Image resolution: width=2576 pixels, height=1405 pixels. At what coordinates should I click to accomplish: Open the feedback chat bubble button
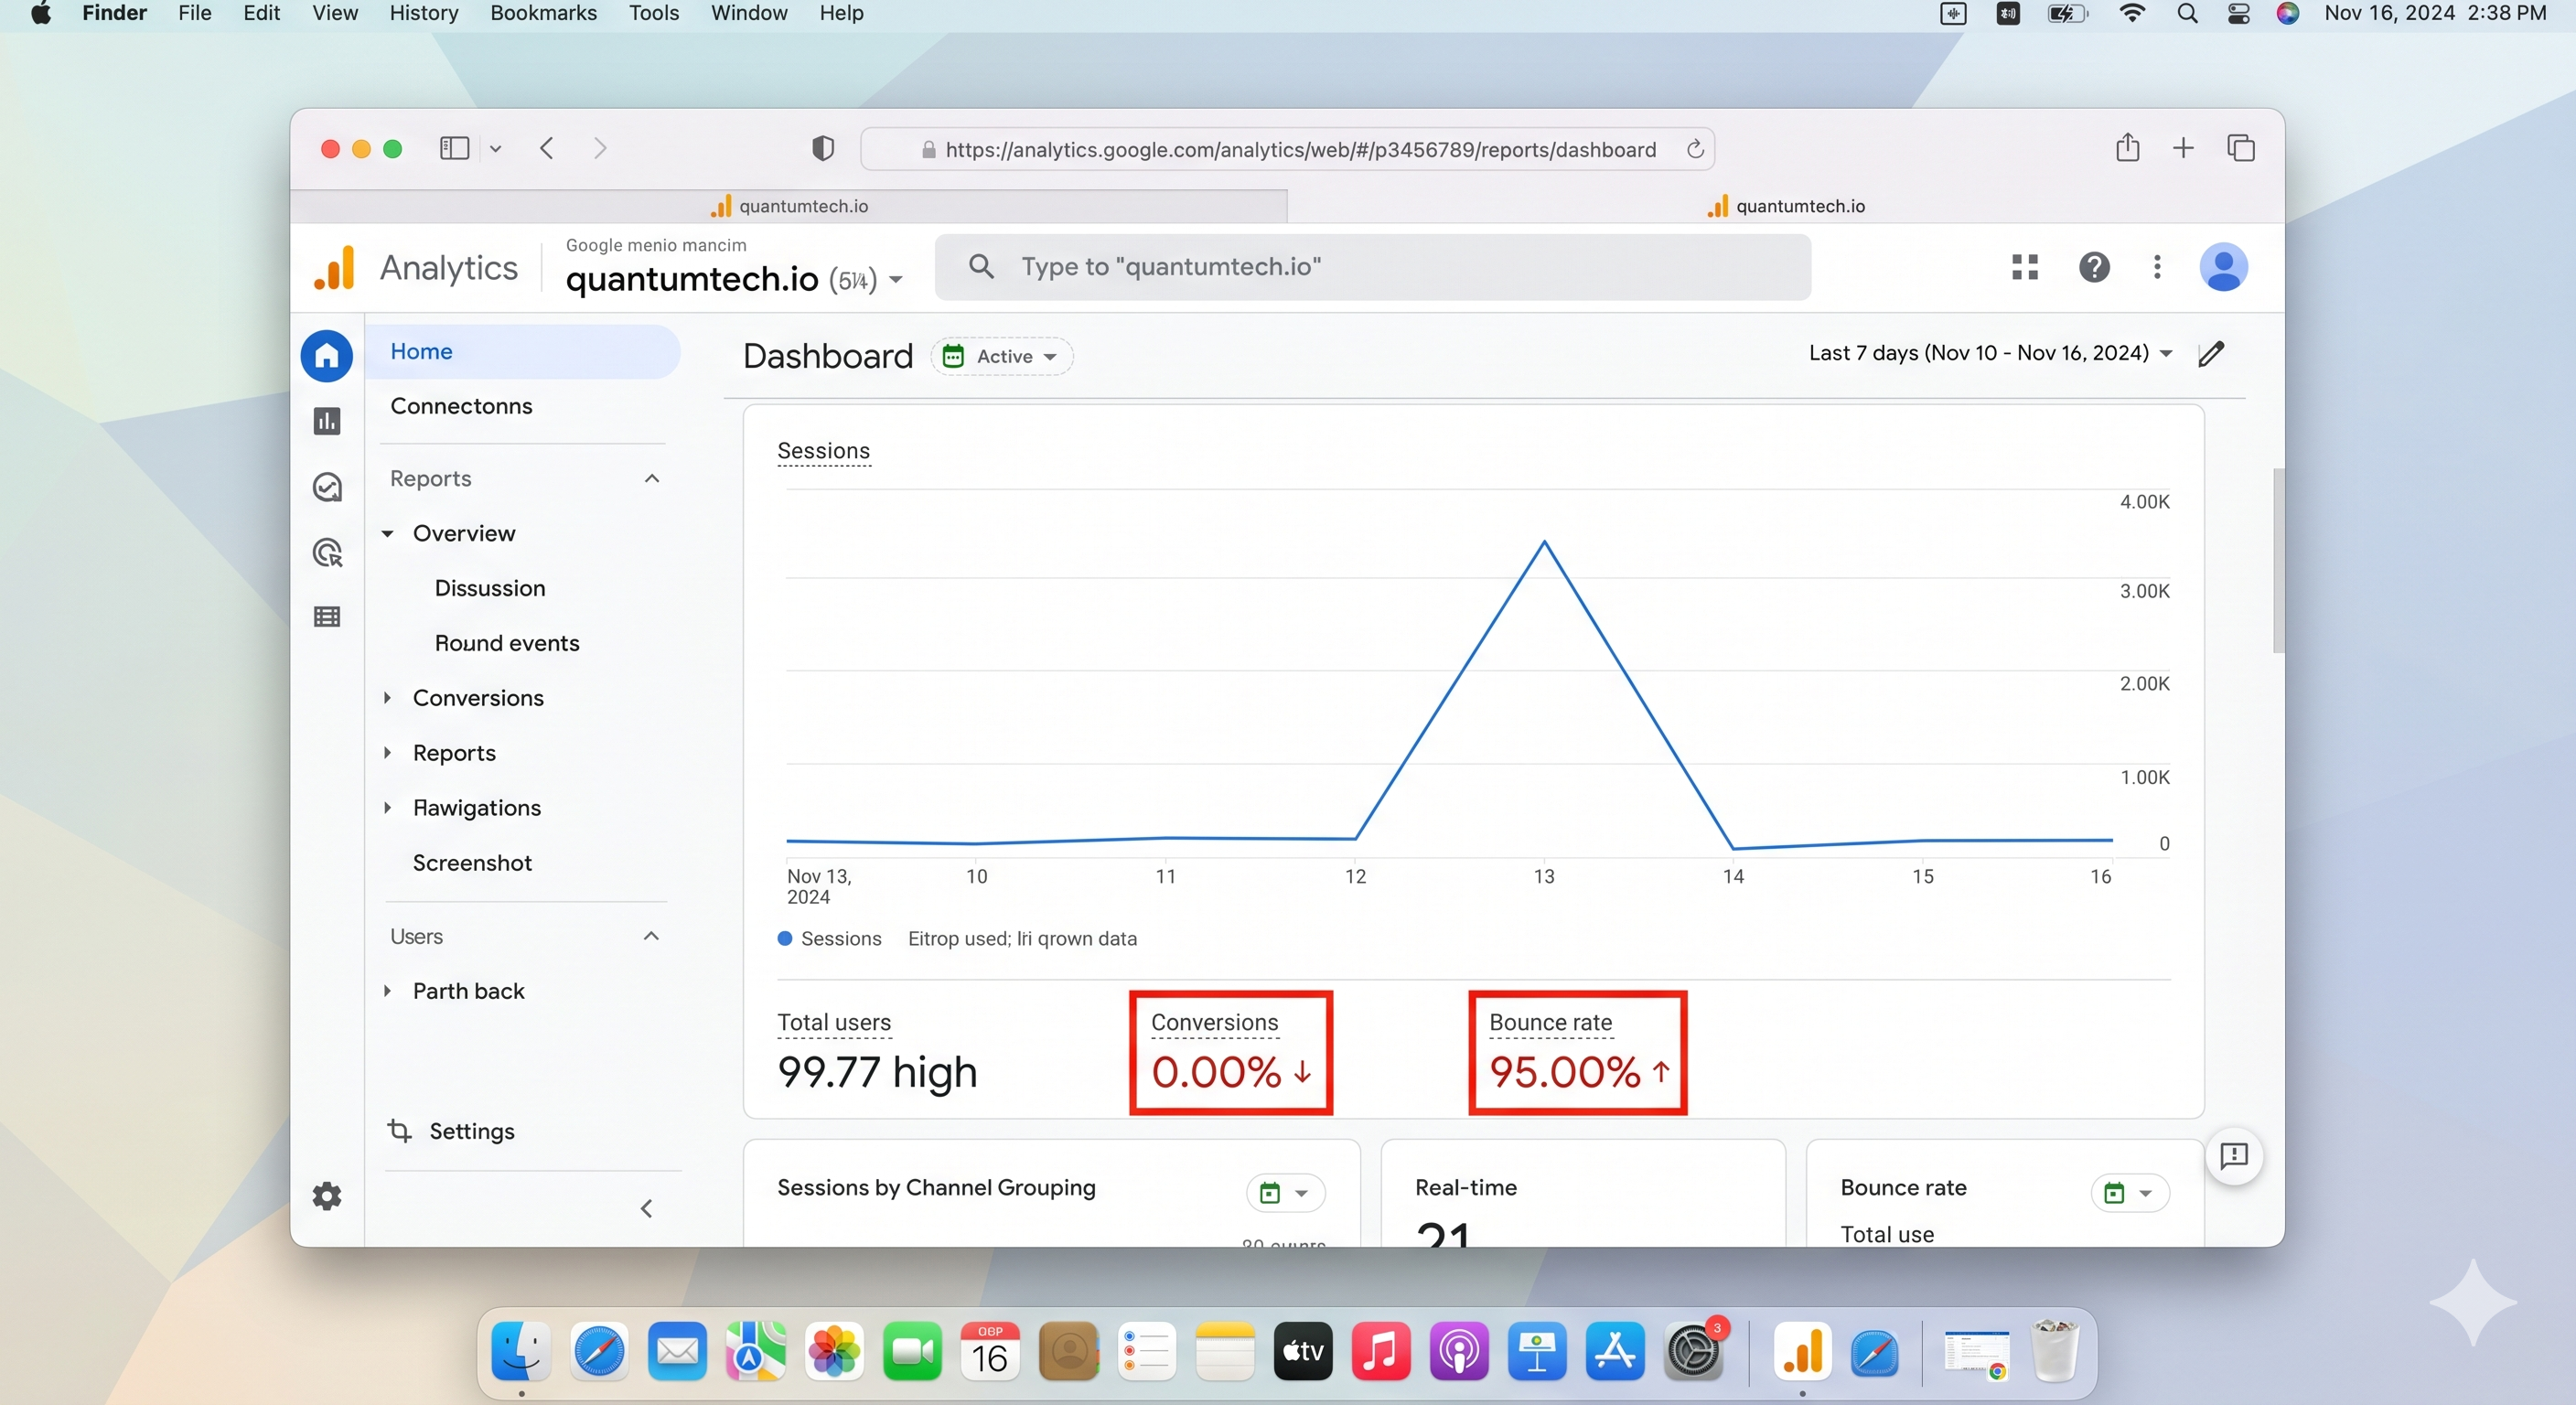pyautogui.click(x=2233, y=1156)
